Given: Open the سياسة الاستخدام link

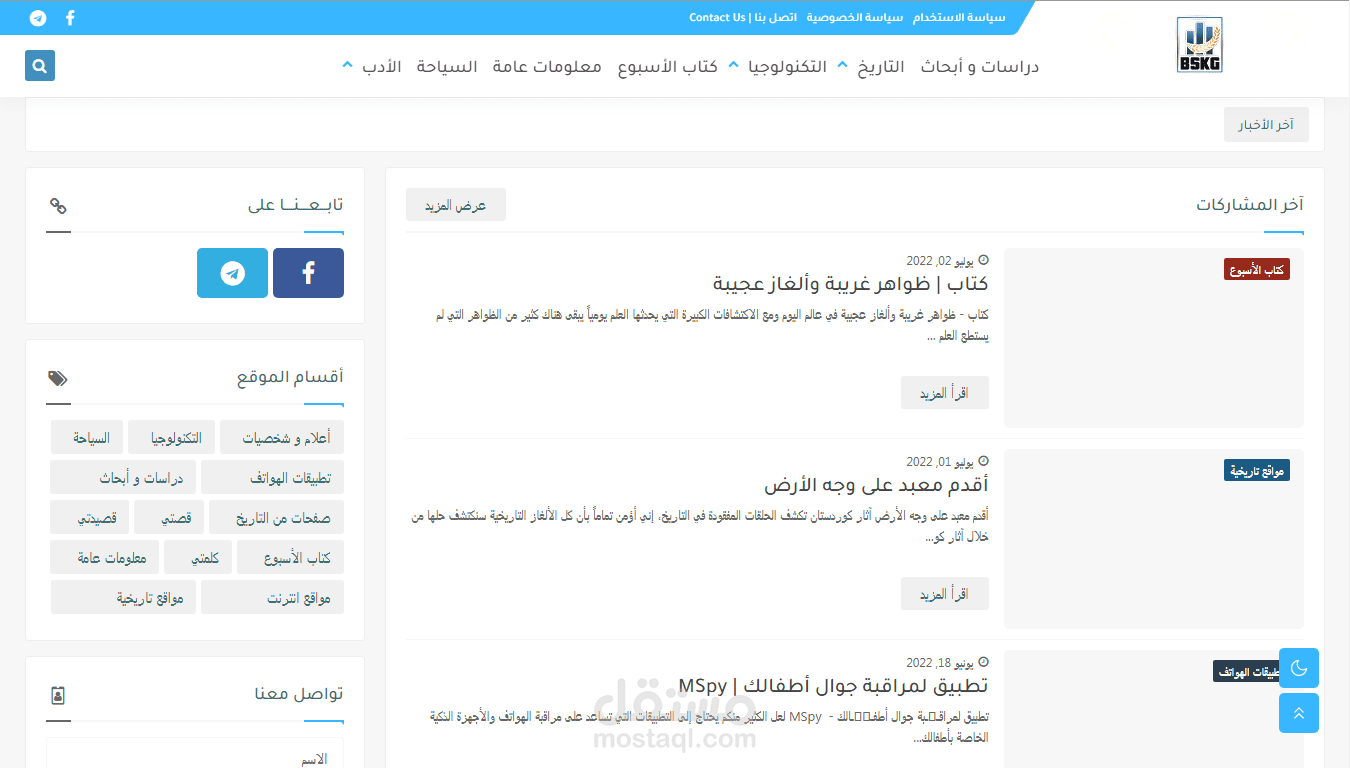Looking at the screenshot, I should (959, 18).
